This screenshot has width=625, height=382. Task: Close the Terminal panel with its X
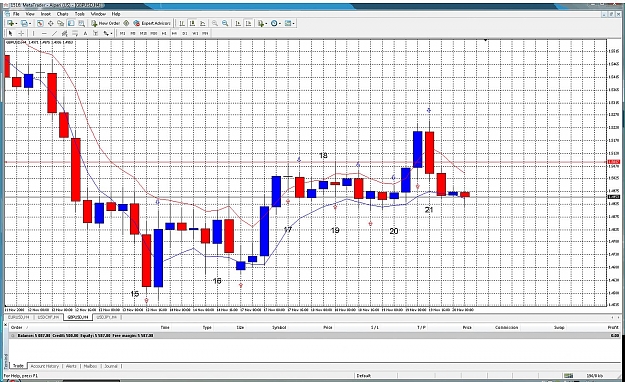6,325
